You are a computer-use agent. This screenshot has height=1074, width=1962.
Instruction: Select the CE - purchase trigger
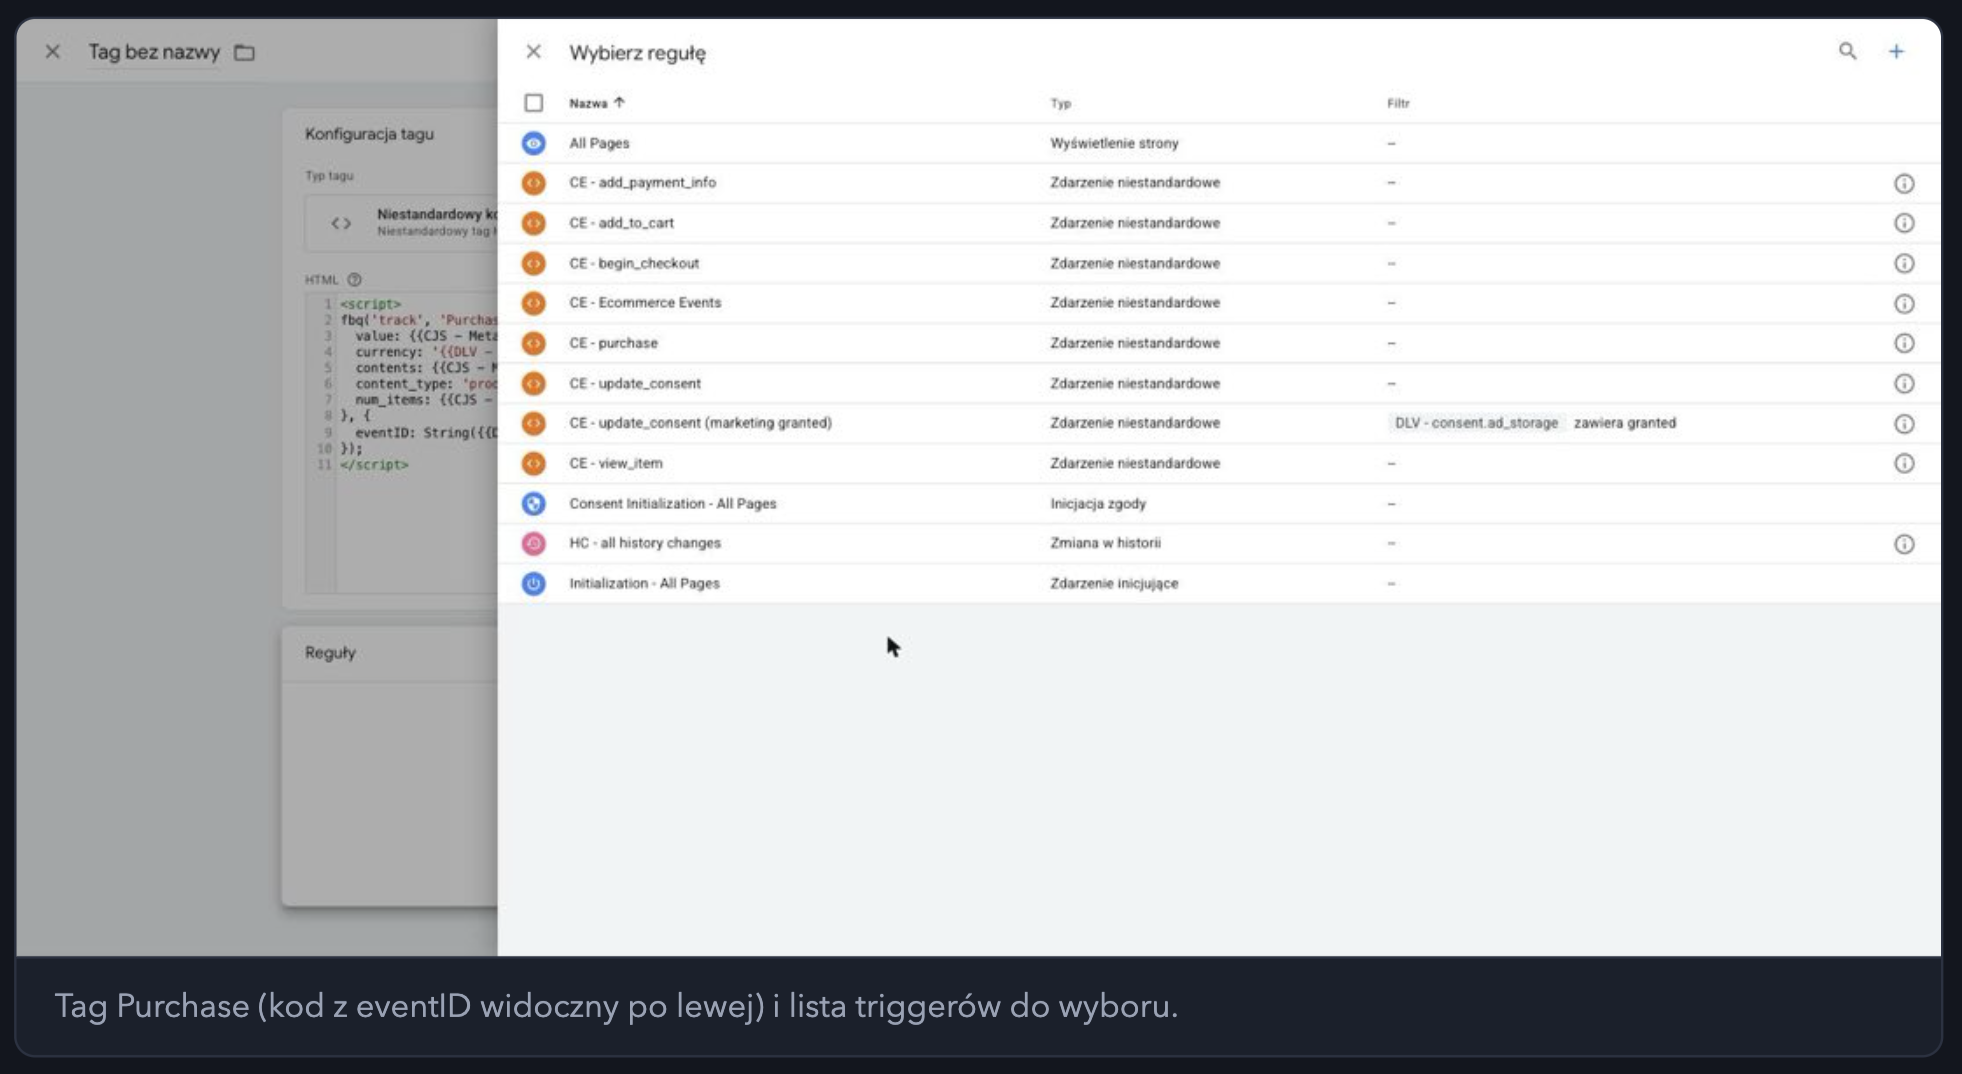[x=1219, y=343]
